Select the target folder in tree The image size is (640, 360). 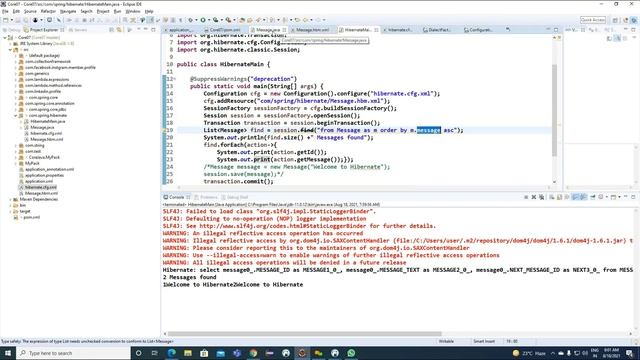point(25,211)
